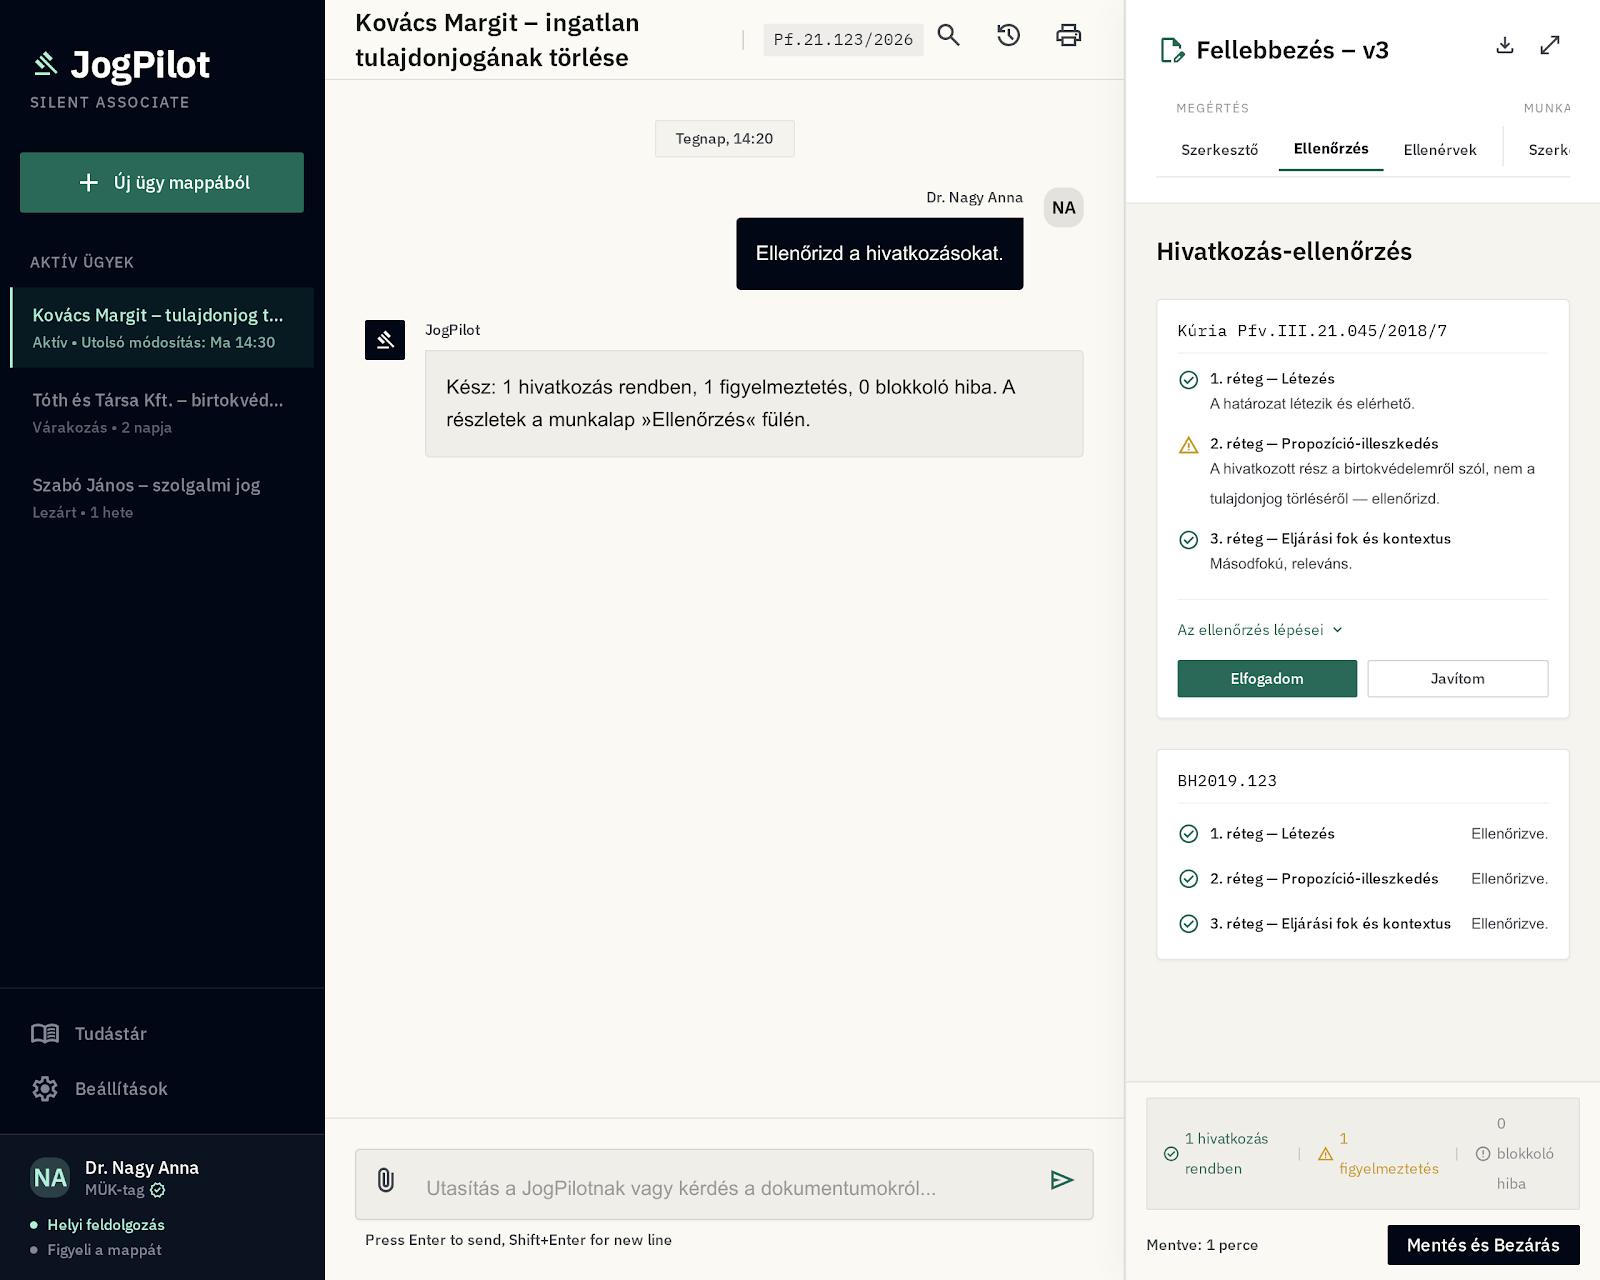Expand the worksheet panel to fullscreen

(x=1550, y=45)
